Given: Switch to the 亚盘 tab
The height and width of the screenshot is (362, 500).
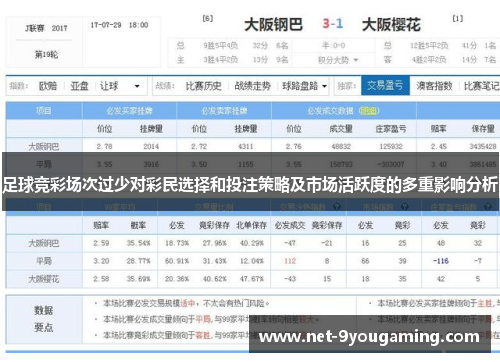Looking at the screenshot, I should [x=79, y=86].
